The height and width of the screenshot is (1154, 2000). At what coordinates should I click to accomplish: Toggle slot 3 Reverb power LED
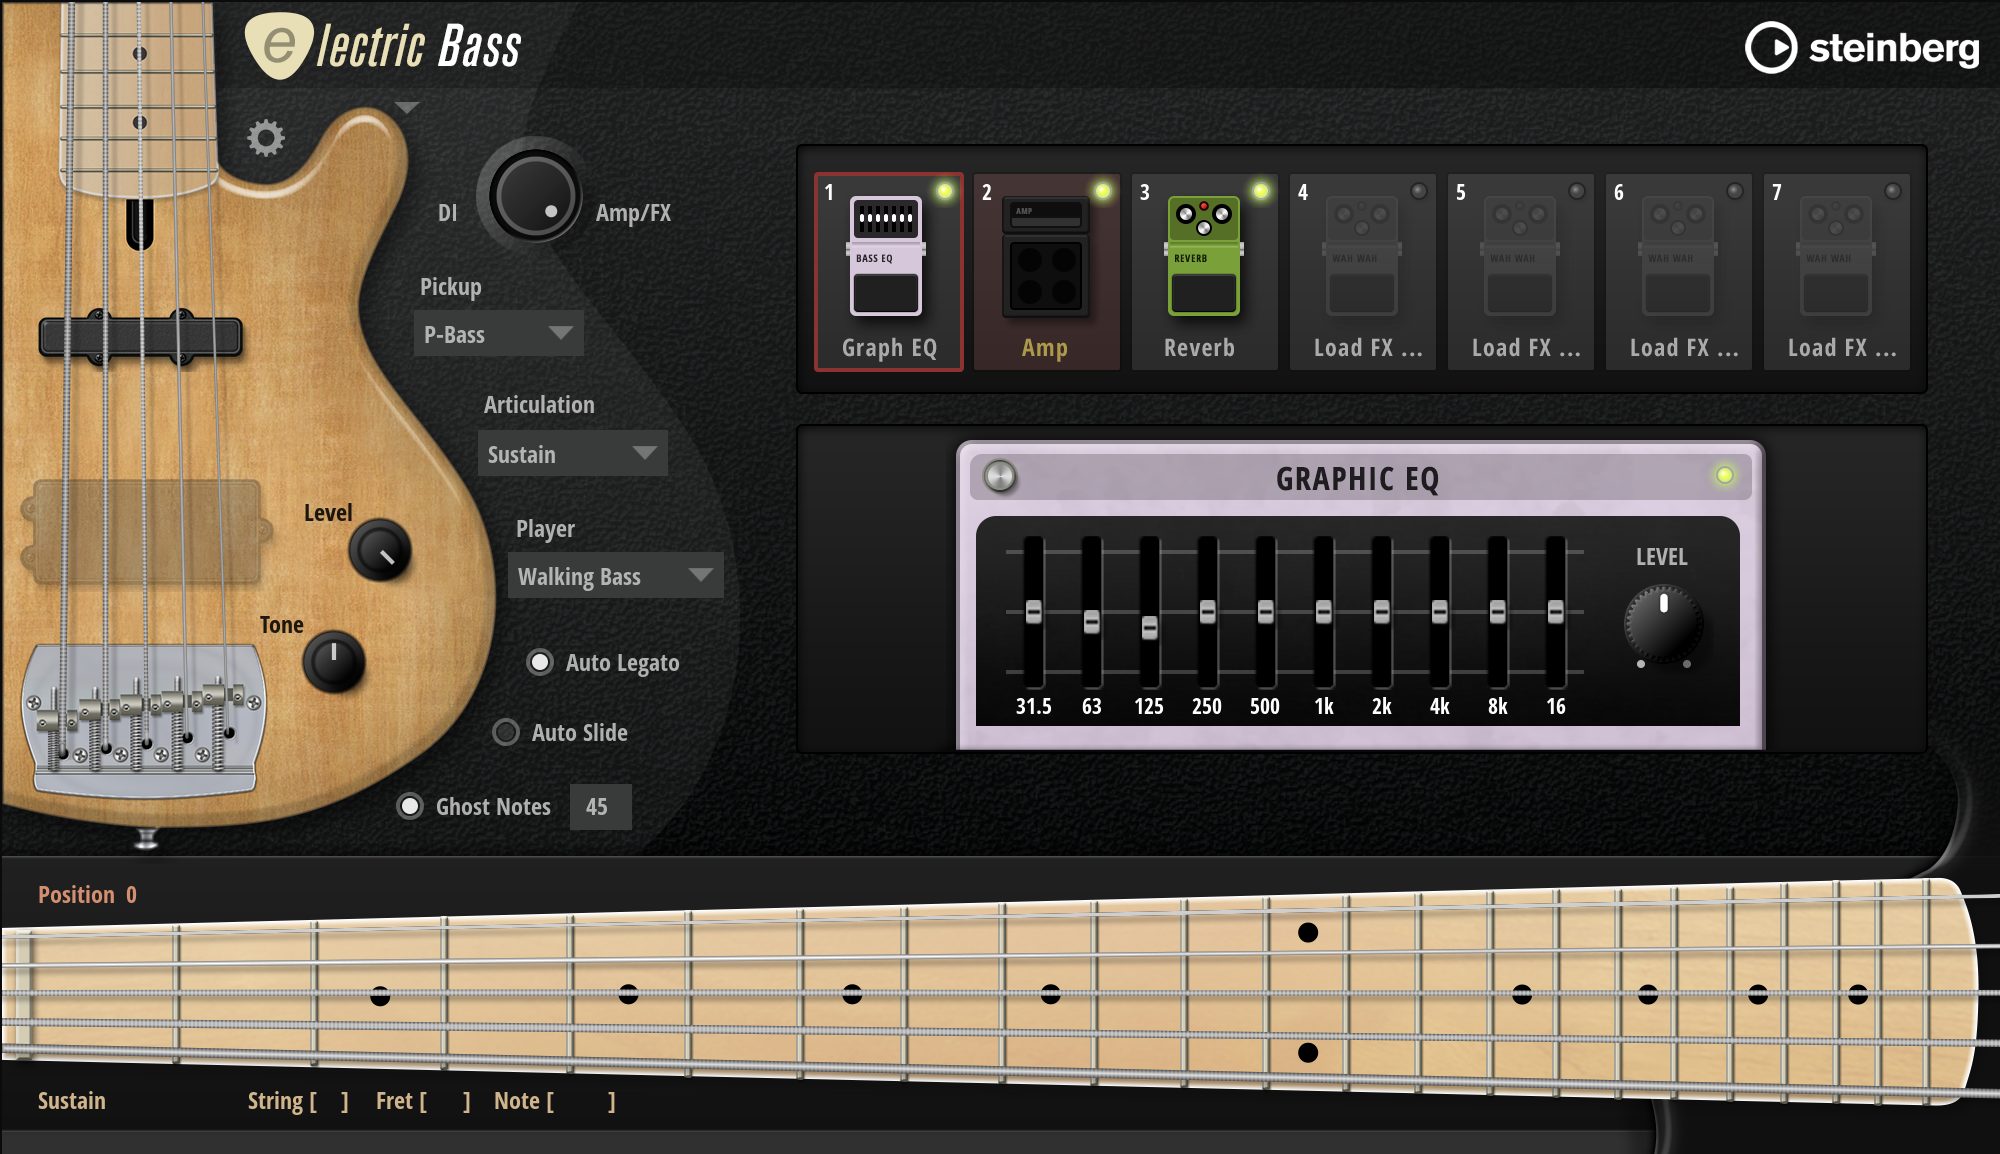pos(1261,190)
